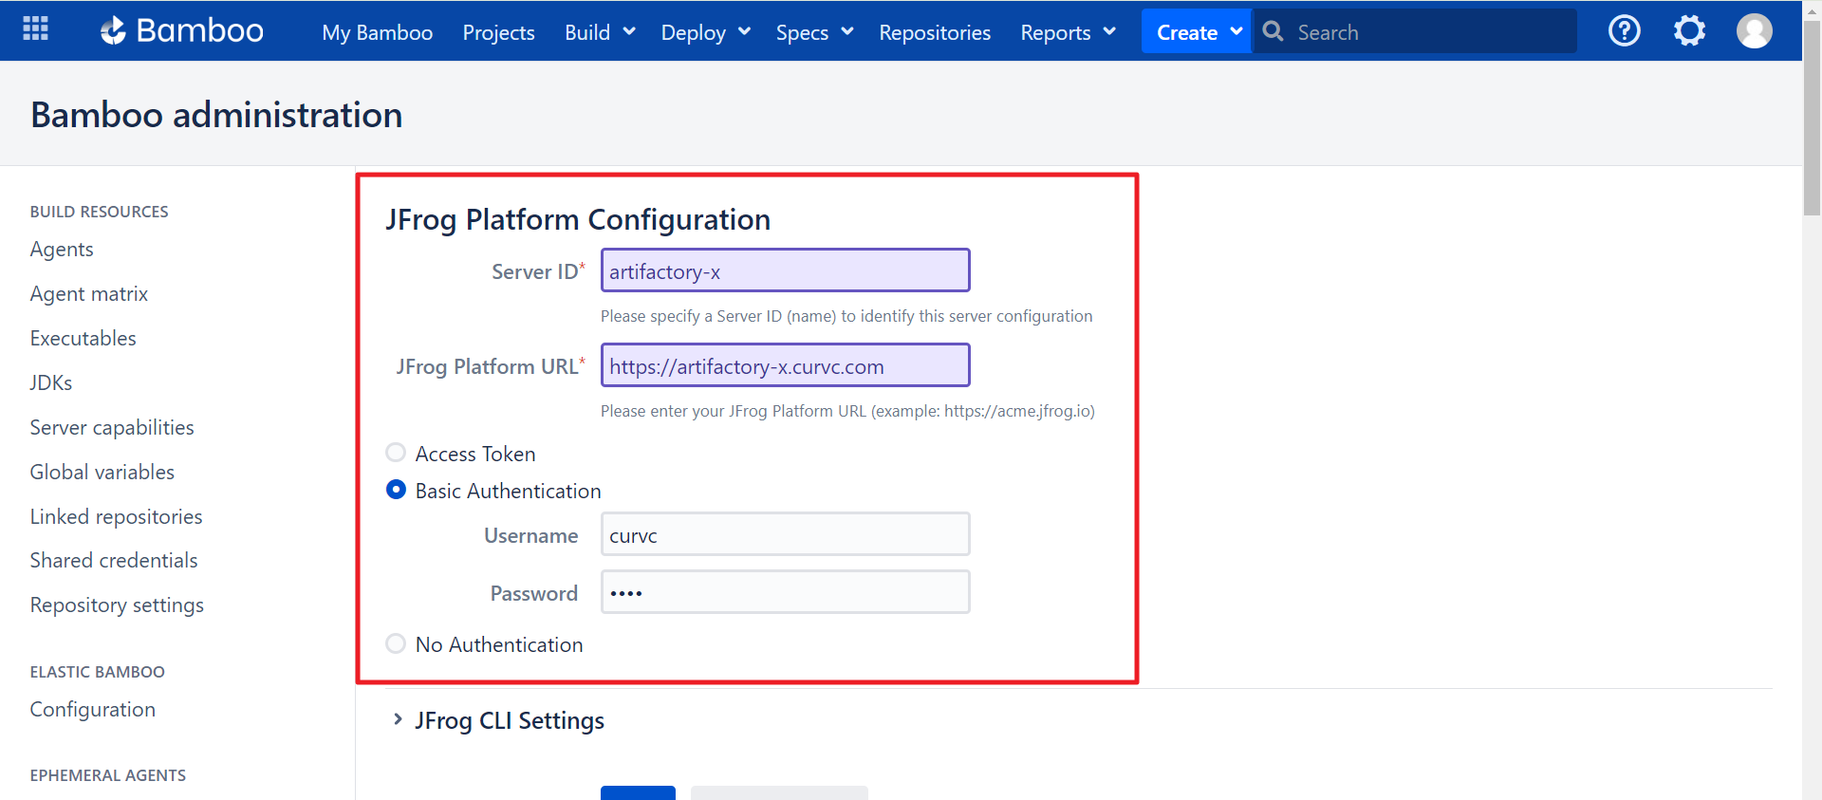Click the search magnifier icon
This screenshot has width=1822, height=800.
(x=1273, y=32)
